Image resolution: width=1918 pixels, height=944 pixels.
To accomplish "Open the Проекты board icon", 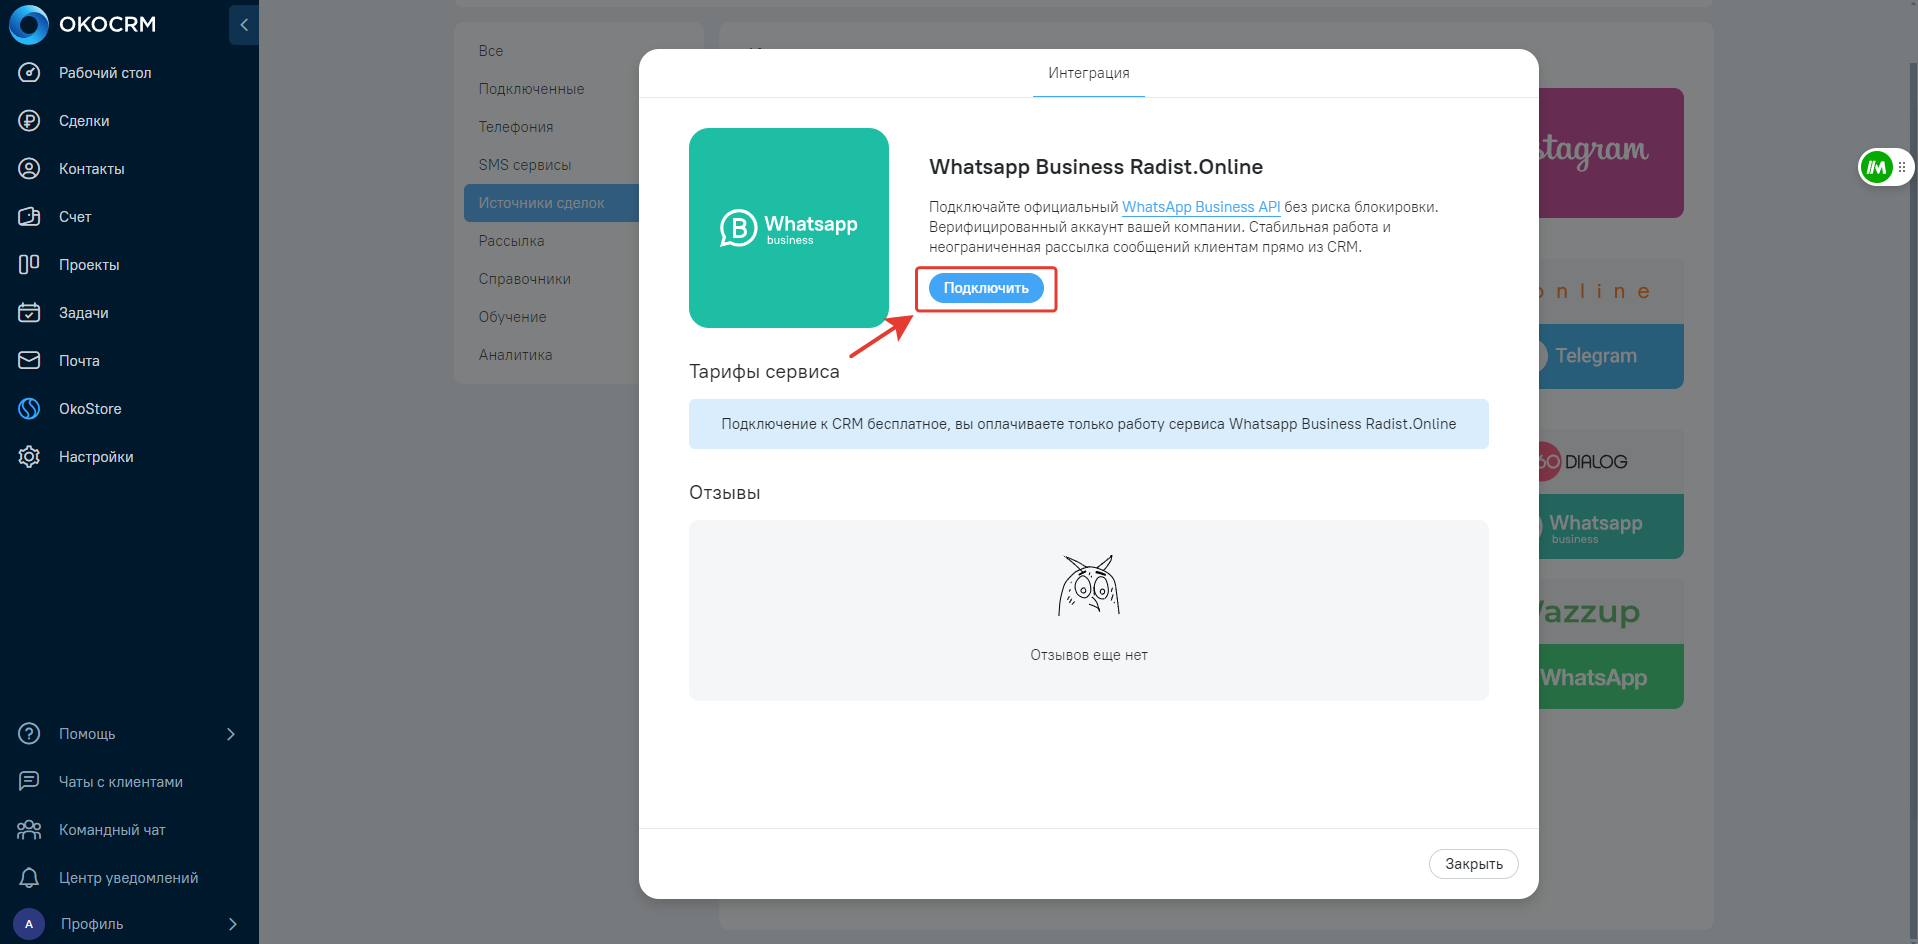I will pyautogui.click(x=29, y=265).
